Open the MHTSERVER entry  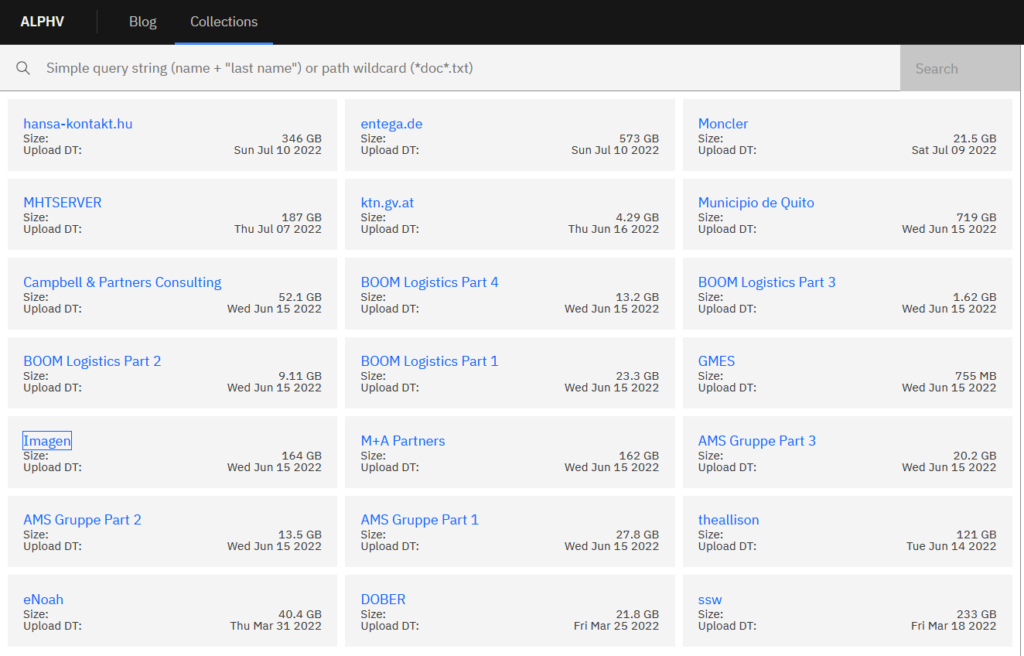(62, 202)
